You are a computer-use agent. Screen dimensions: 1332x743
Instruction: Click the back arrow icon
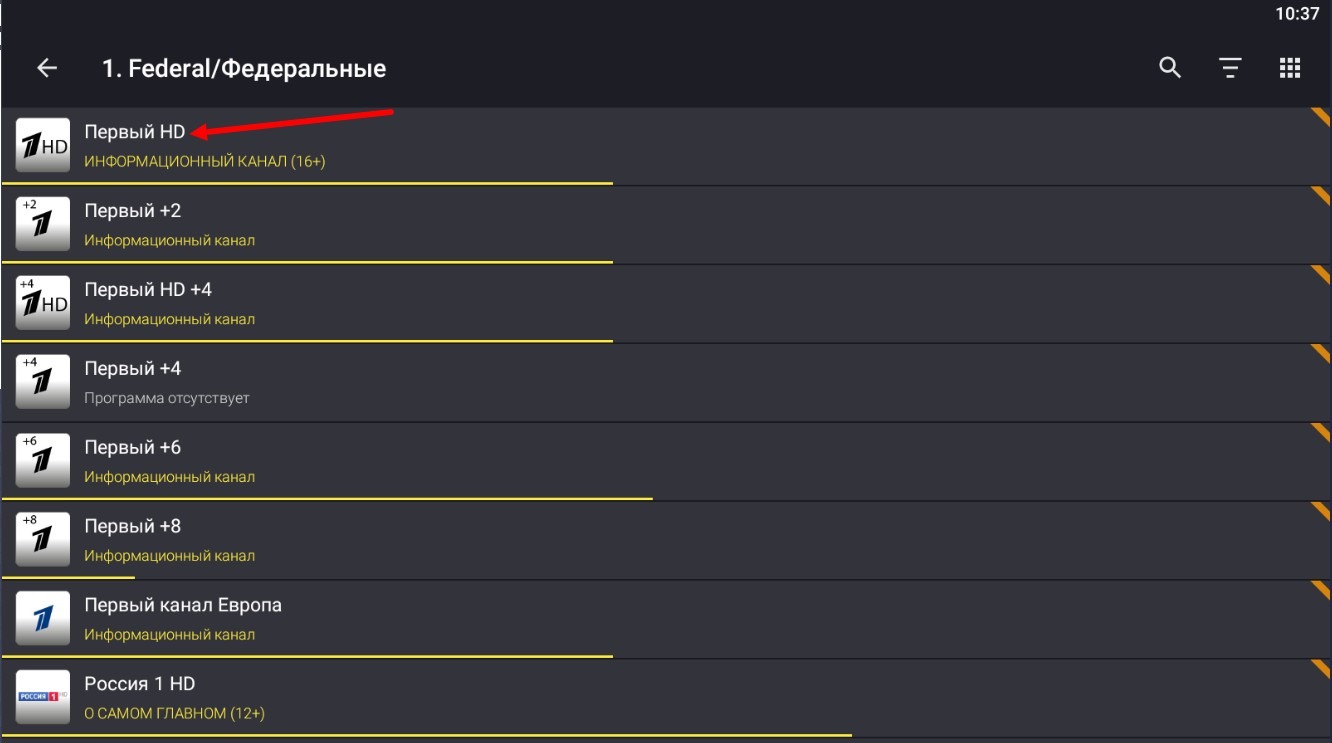[46, 68]
